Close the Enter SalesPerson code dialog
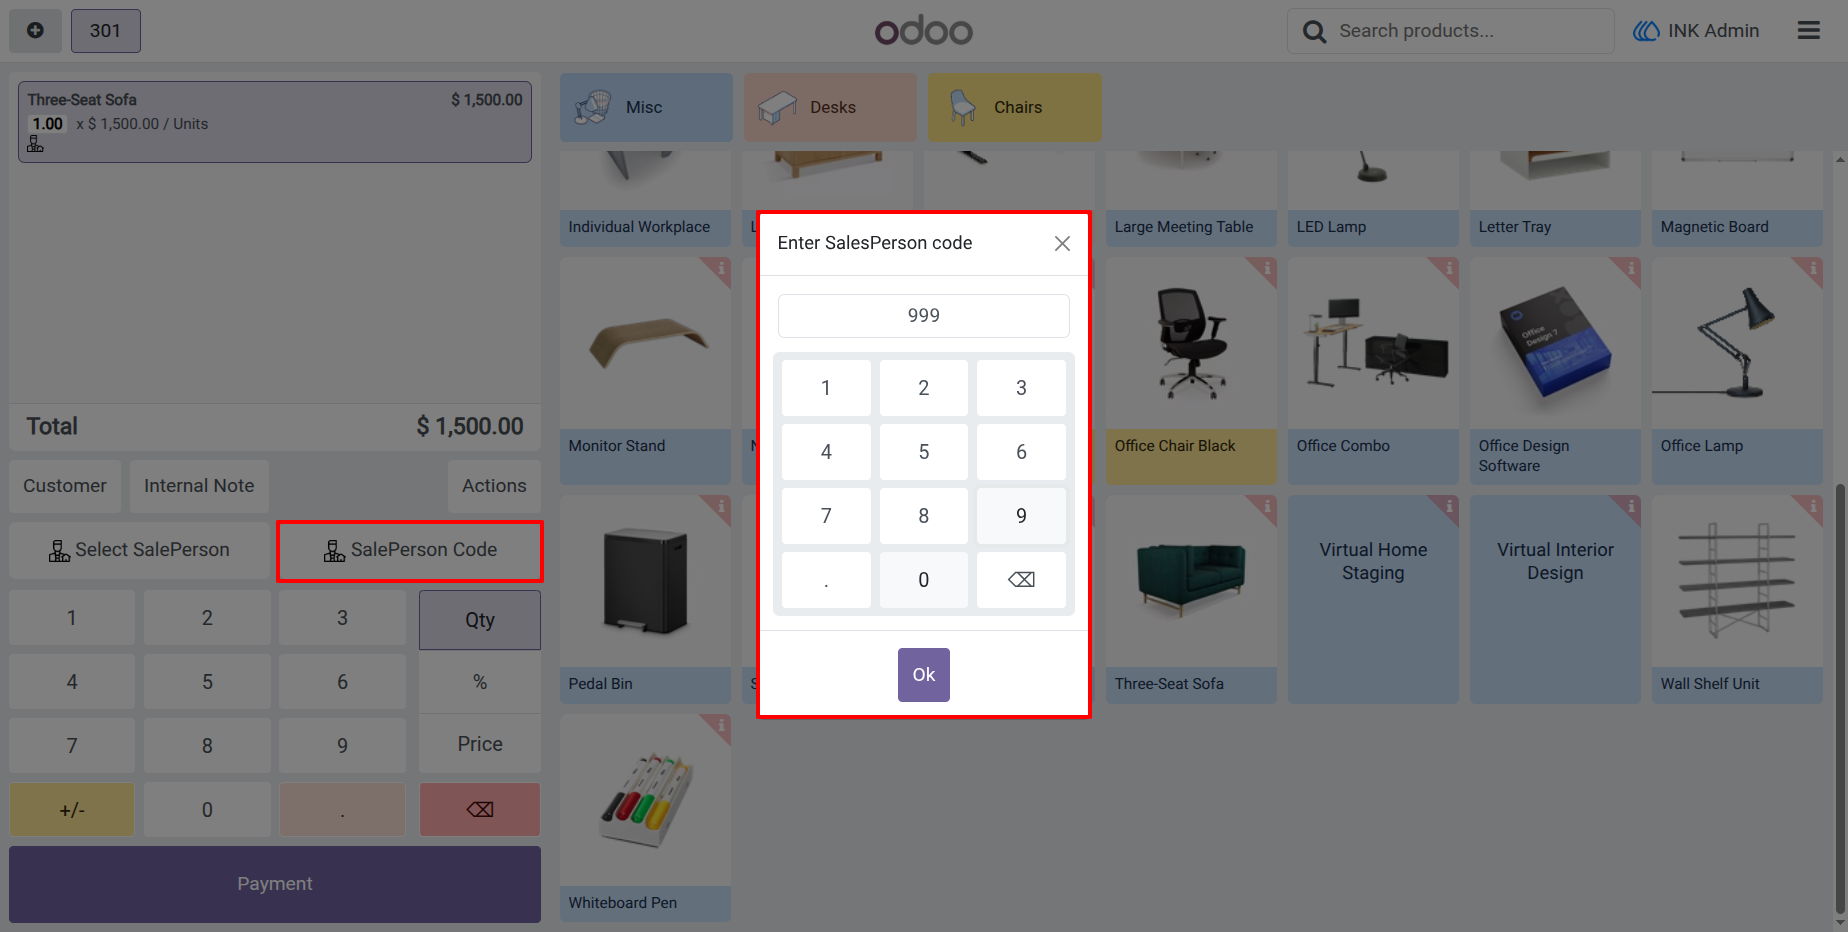The width and height of the screenshot is (1848, 932). point(1062,243)
